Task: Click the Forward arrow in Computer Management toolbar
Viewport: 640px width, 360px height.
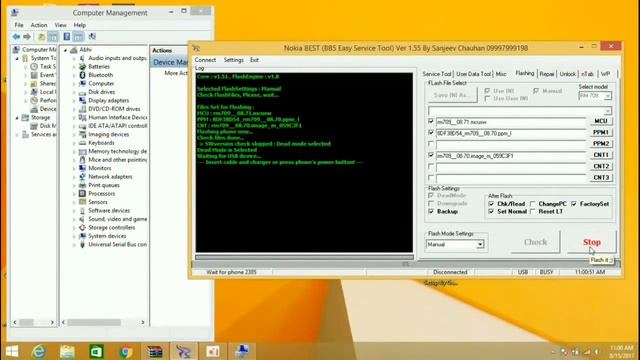Action: click(x=27, y=37)
